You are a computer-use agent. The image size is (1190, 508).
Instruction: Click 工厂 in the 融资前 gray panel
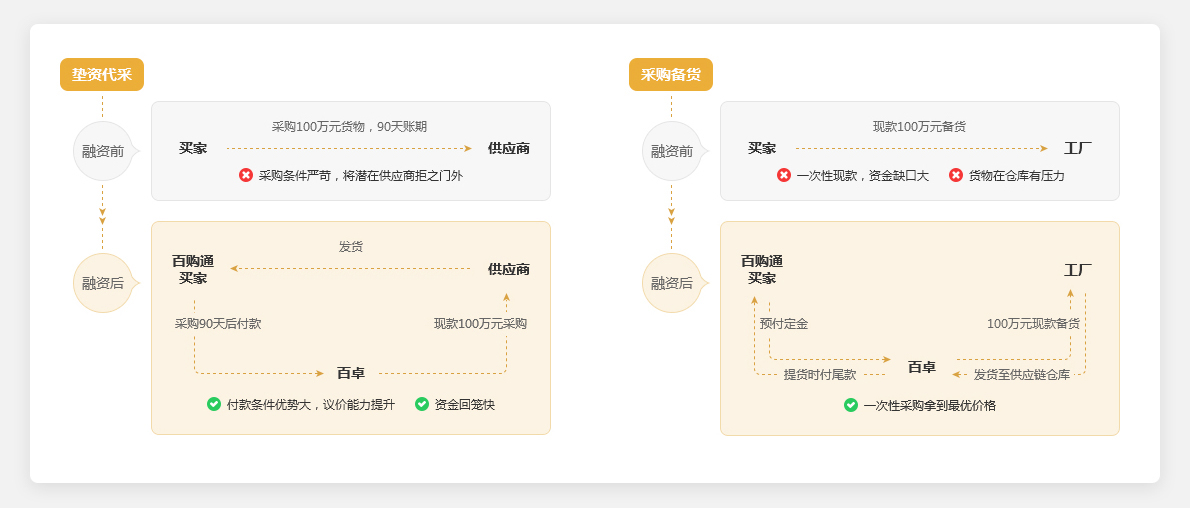tap(1078, 148)
